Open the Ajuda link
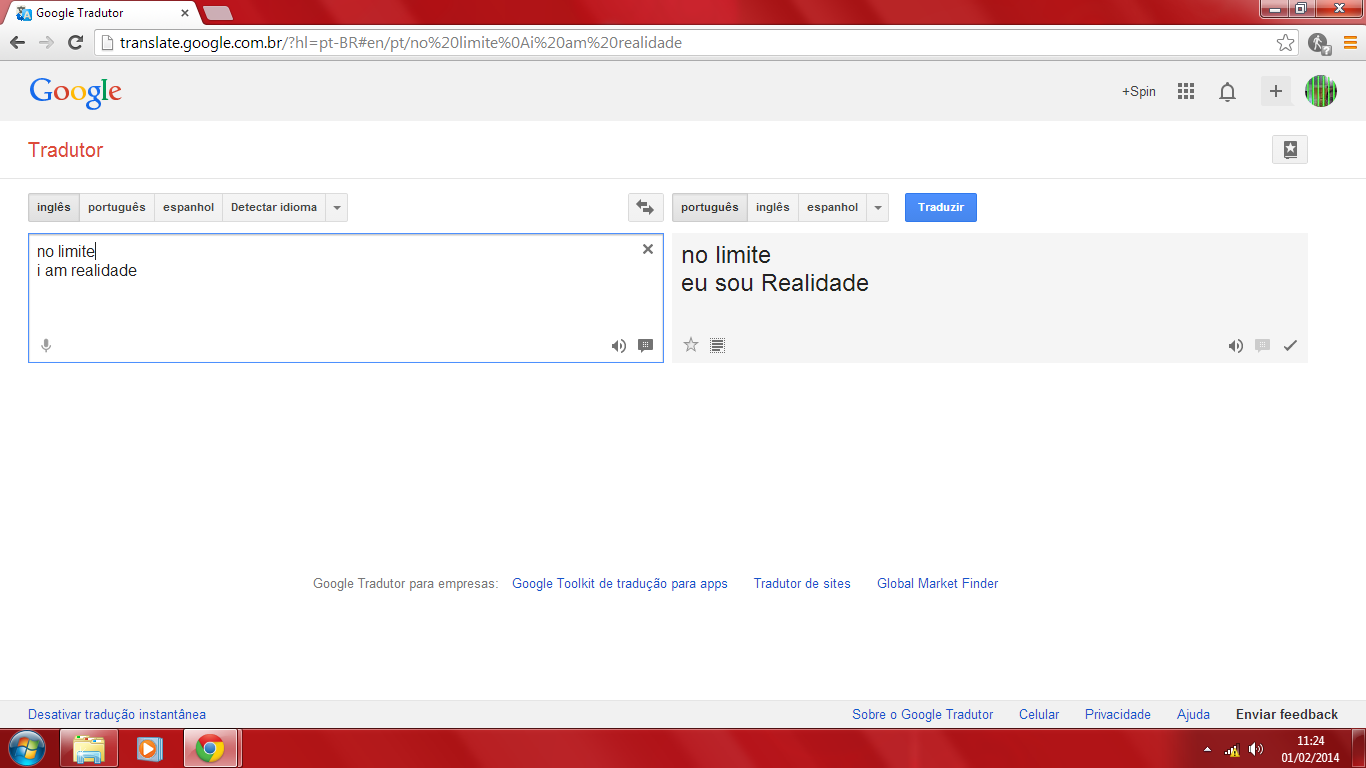1366x768 pixels. (1193, 714)
